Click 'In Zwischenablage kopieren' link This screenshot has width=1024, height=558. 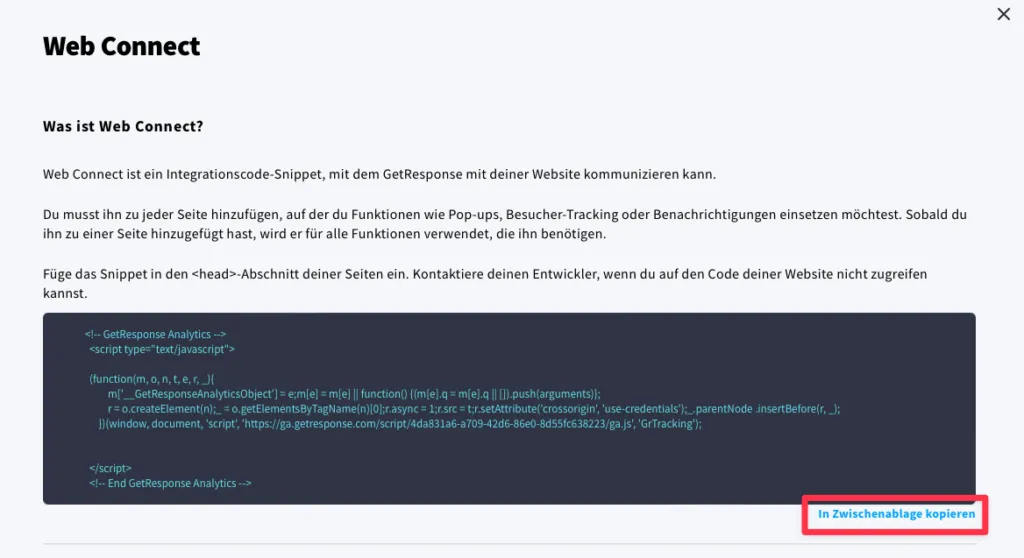click(x=896, y=514)
